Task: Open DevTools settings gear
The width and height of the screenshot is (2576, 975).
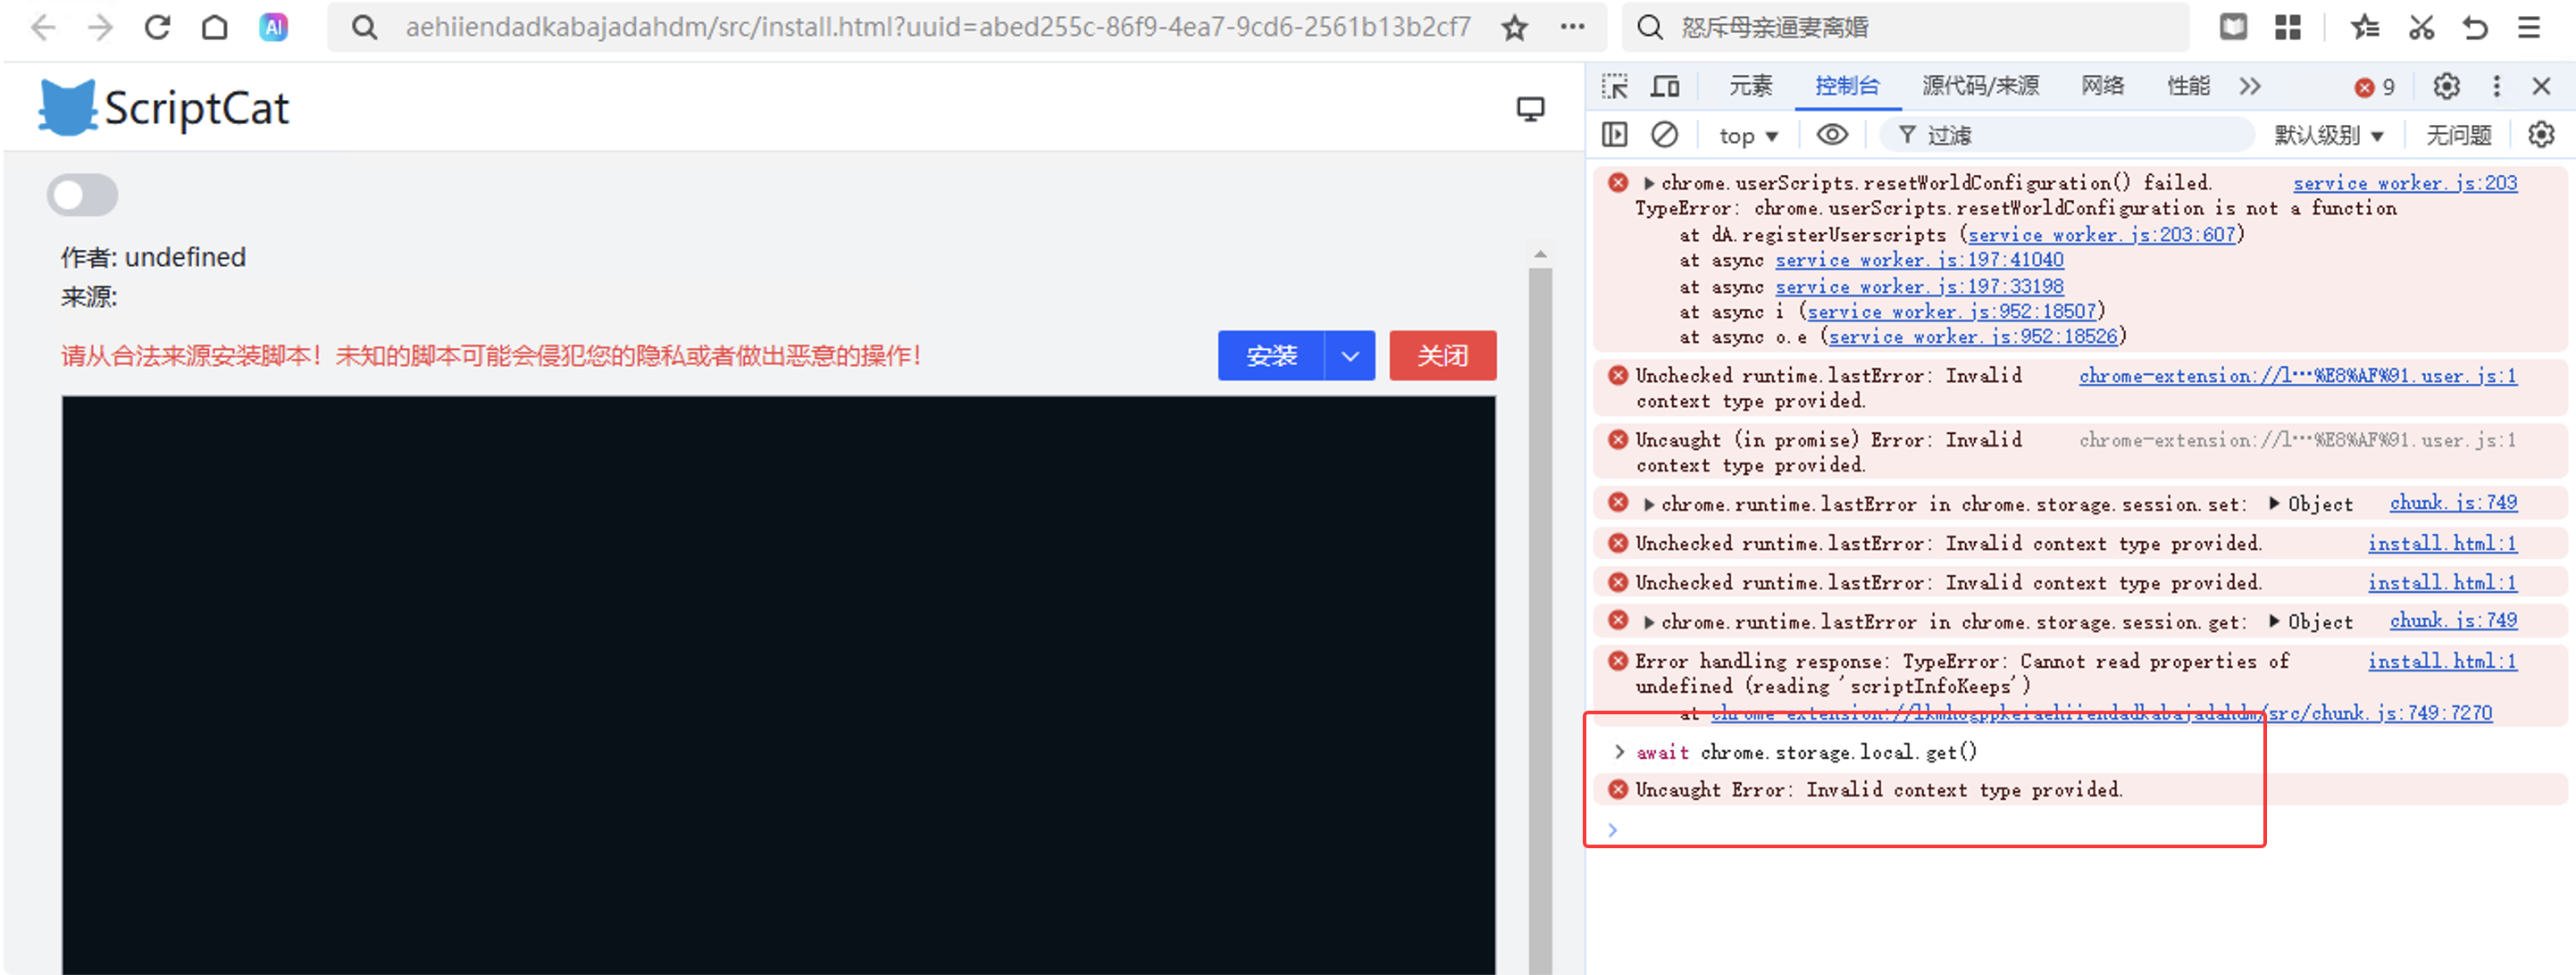Action: [x=2446, y=86]
